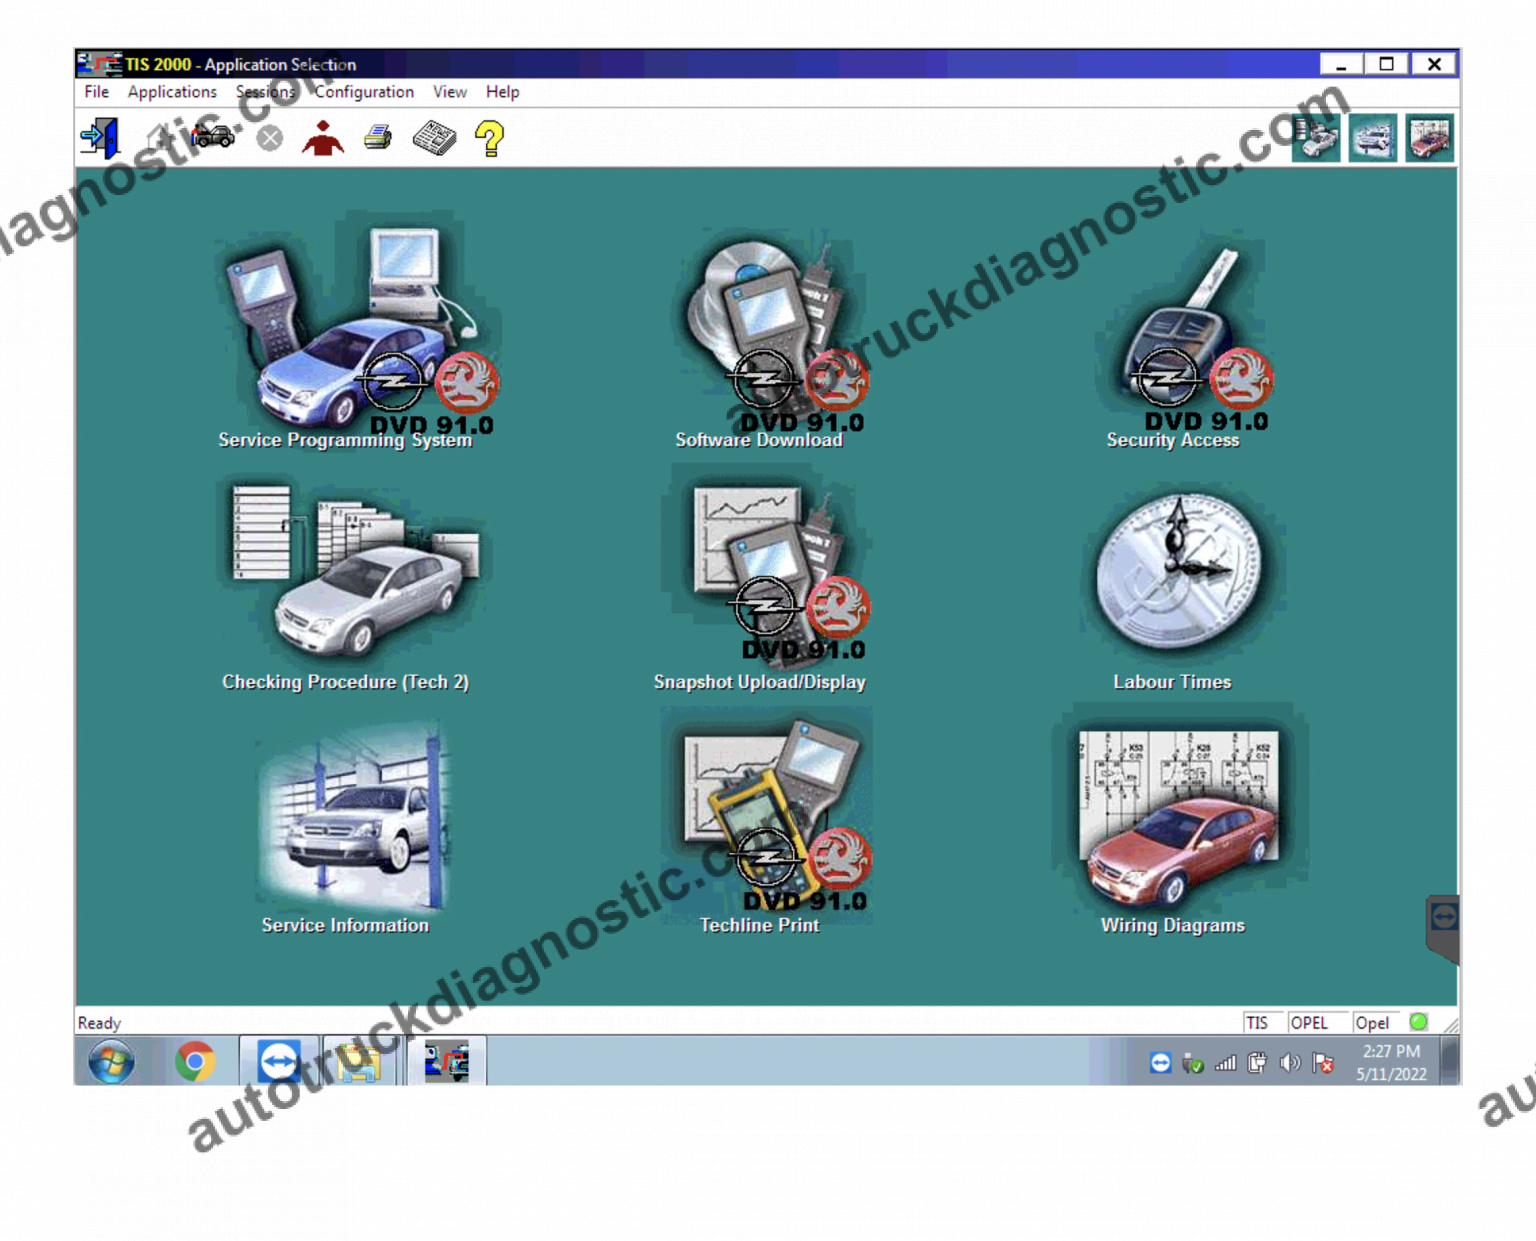Click the newspaper toolbar icon
This screenshot has height=1241, width=1536.
434,138
